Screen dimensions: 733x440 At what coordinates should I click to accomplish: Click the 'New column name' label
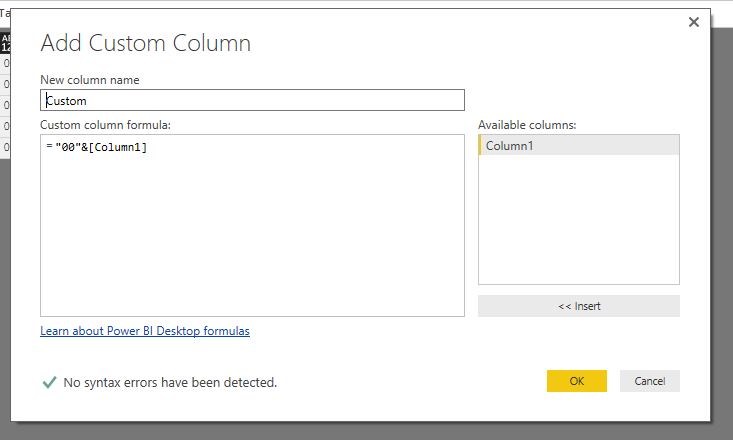tap(90, 80)
